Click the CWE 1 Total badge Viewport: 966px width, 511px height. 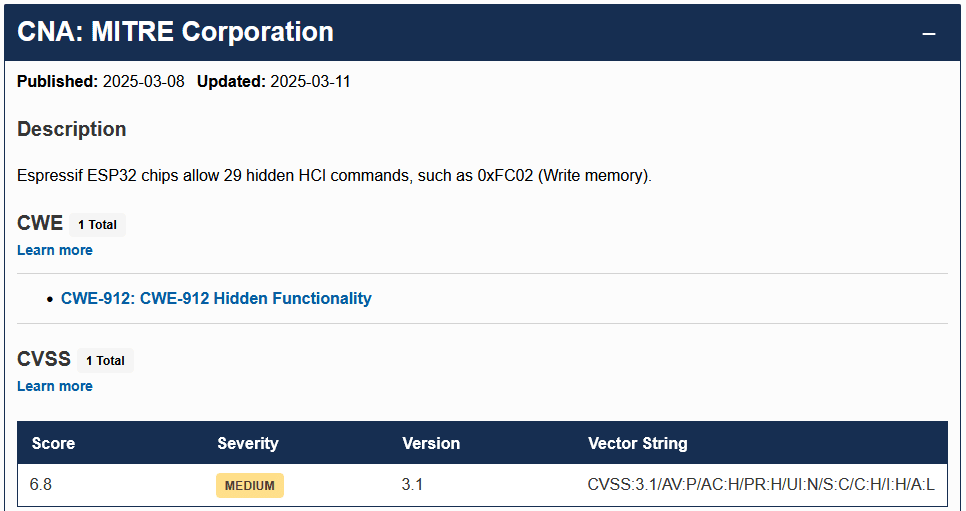click(x=98, y=225)
